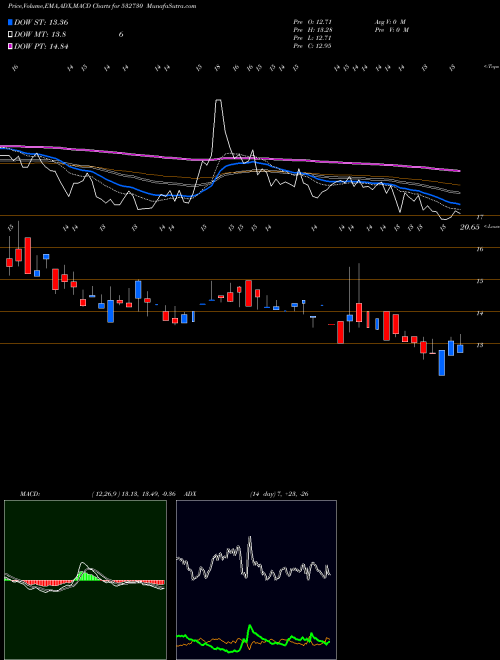
Task: Click the price axis label 14
Action: [479, 313]
